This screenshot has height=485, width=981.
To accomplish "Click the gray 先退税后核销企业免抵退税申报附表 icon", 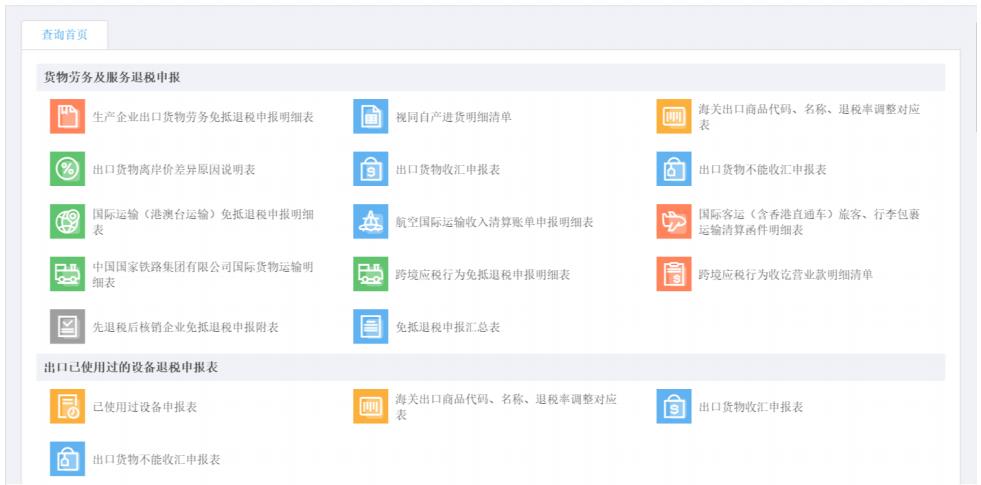I will click(x=67, y=326).
